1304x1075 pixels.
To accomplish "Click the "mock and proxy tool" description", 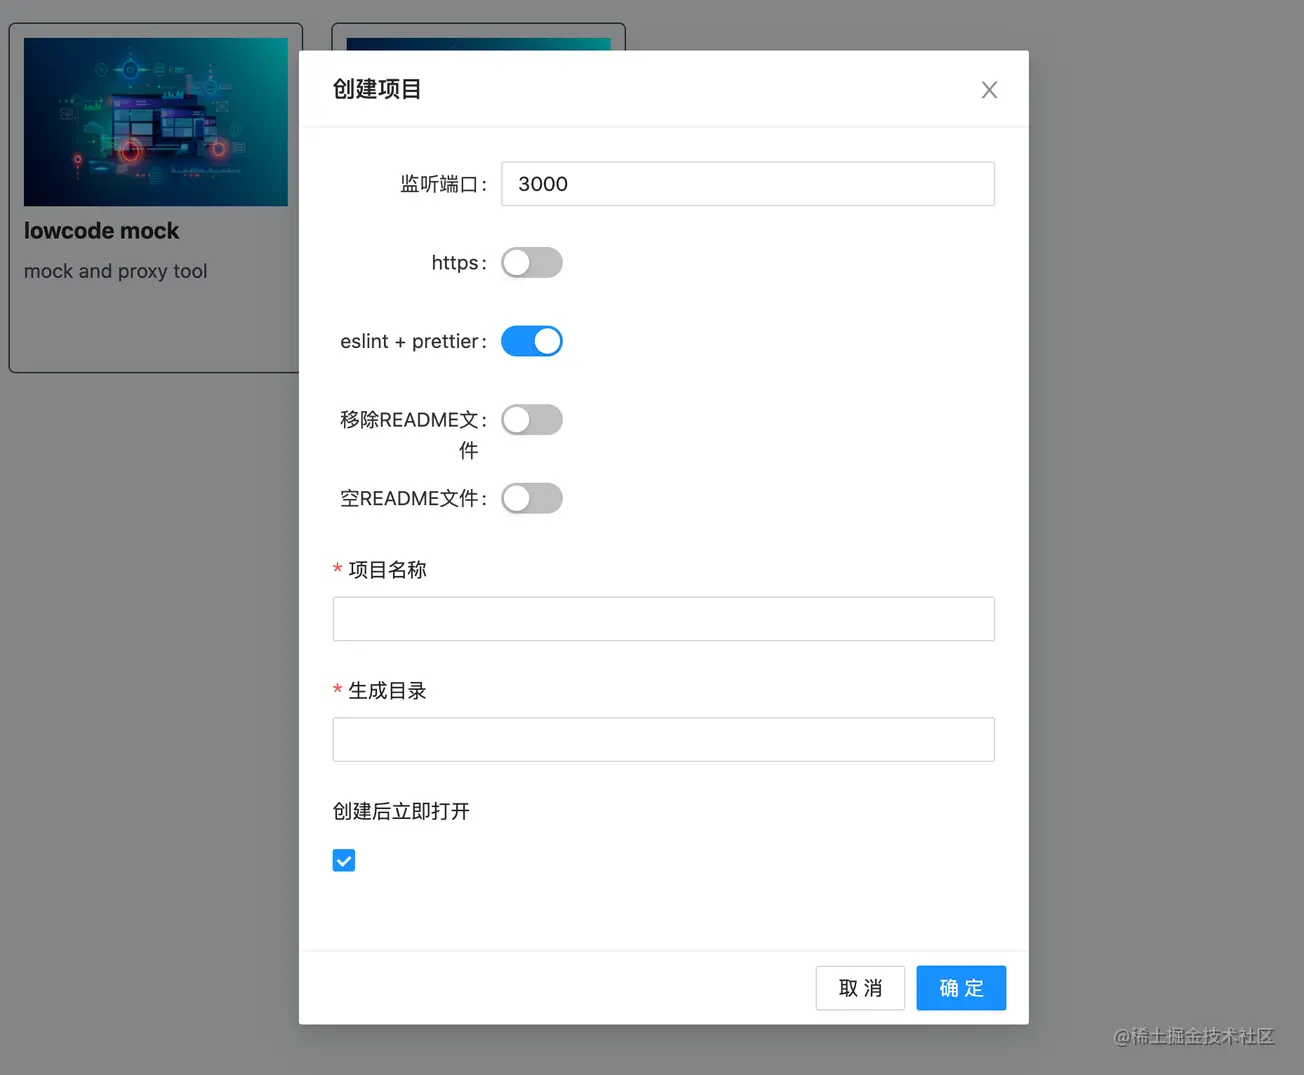I will (x=115, y=271).
